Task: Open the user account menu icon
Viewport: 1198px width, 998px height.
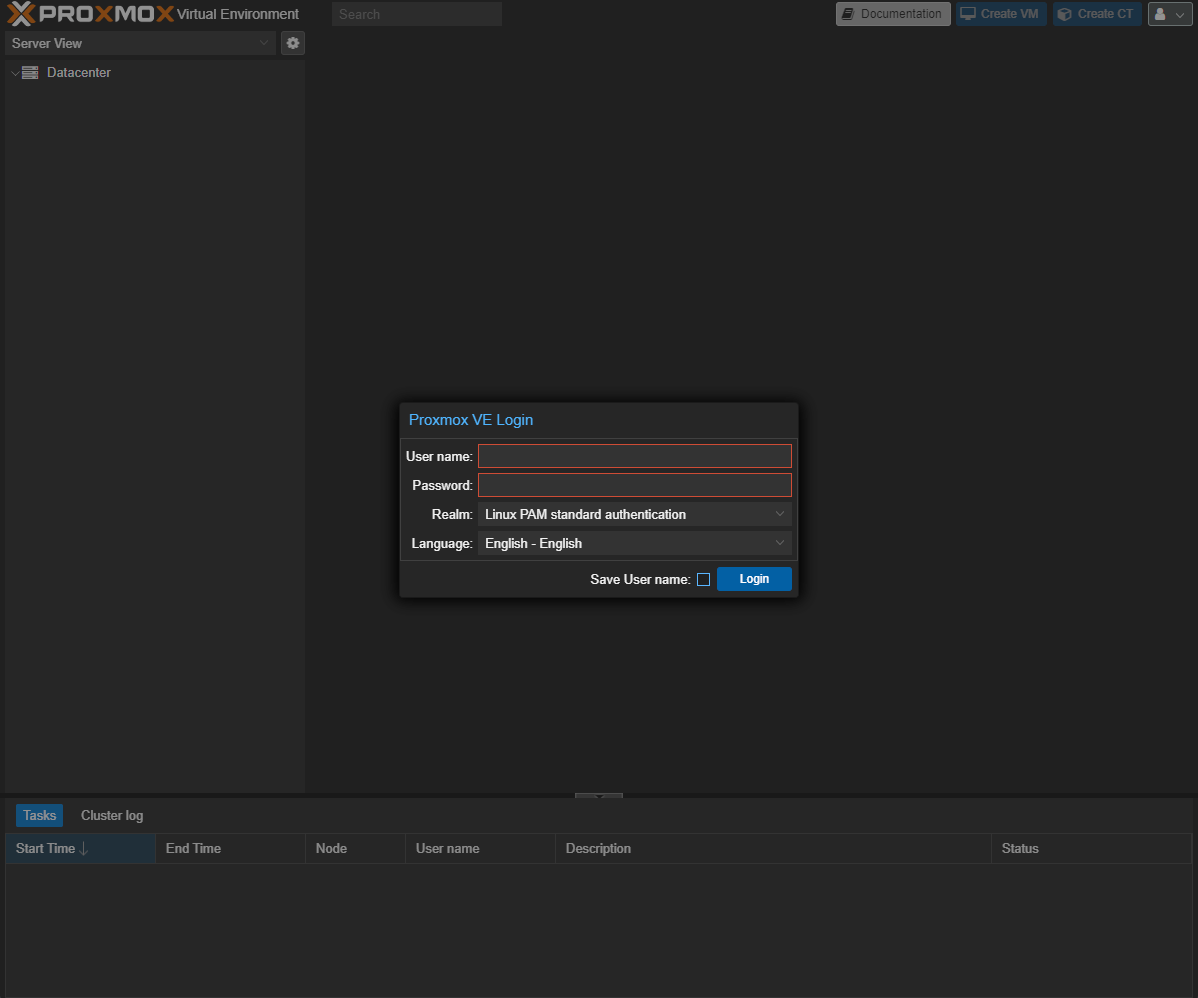Action: pyautogui.click(x=1161, y=14)
